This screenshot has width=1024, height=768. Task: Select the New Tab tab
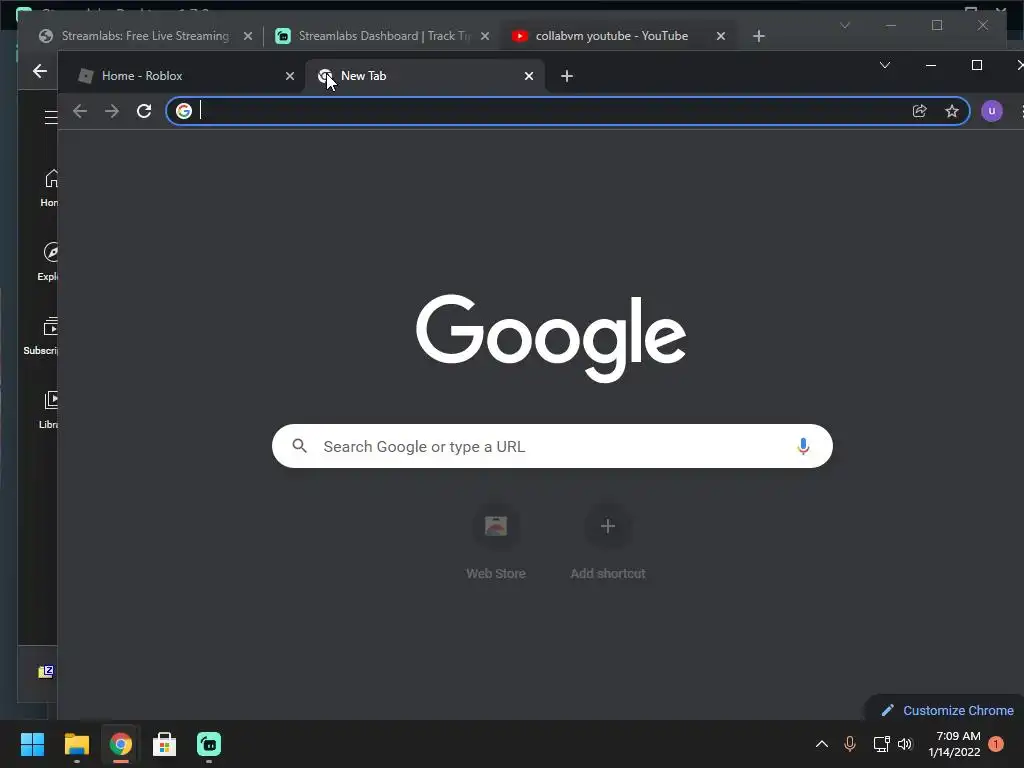tap(424, 76)
